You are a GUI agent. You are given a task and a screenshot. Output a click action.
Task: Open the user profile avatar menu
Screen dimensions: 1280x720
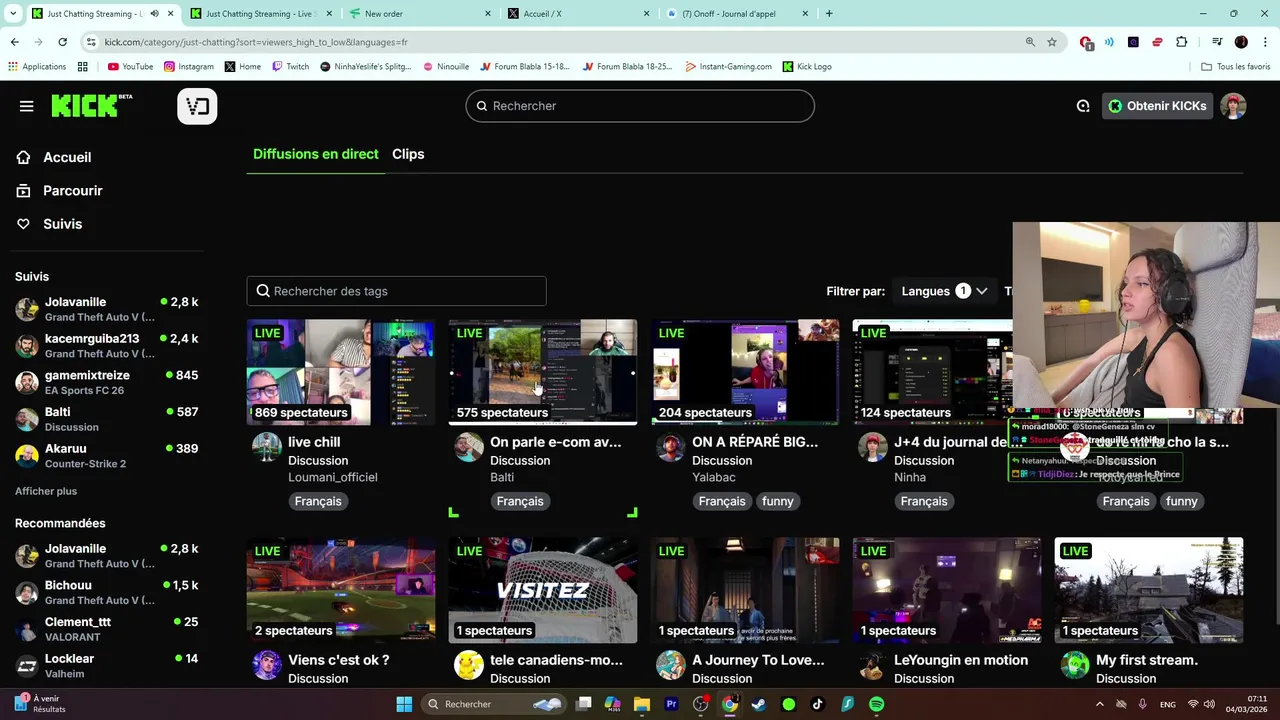click(x=1233, y=106)
